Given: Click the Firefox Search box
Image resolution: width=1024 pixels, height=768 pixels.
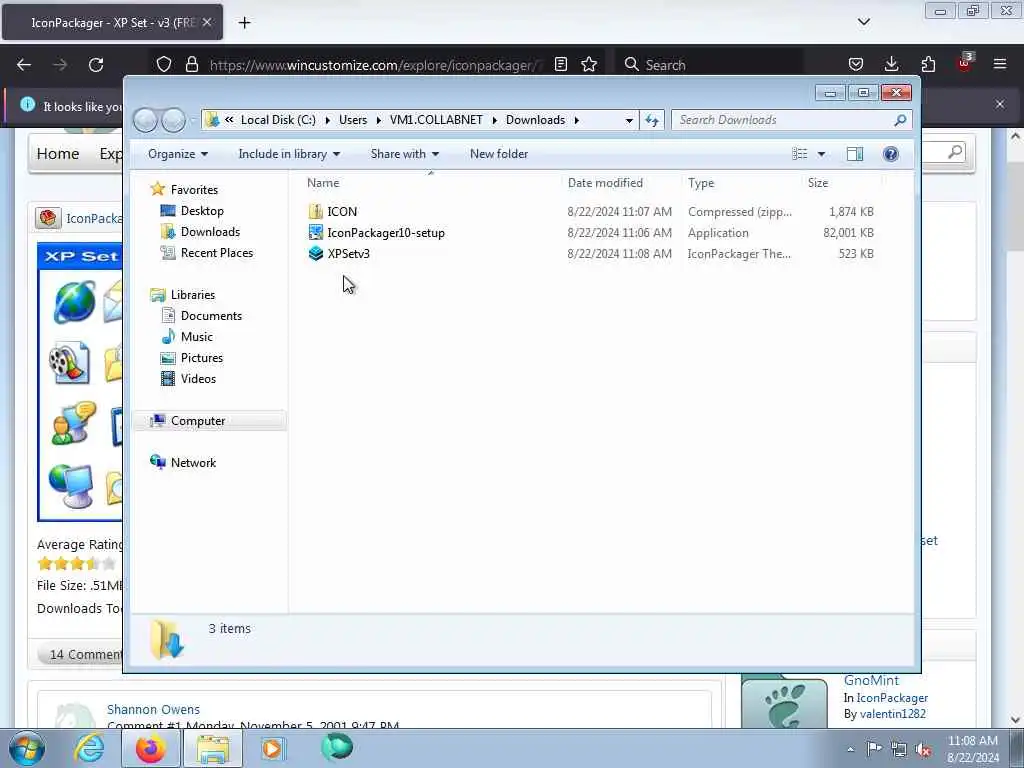Looking at the screenshot, I should [x=709, y=65].
